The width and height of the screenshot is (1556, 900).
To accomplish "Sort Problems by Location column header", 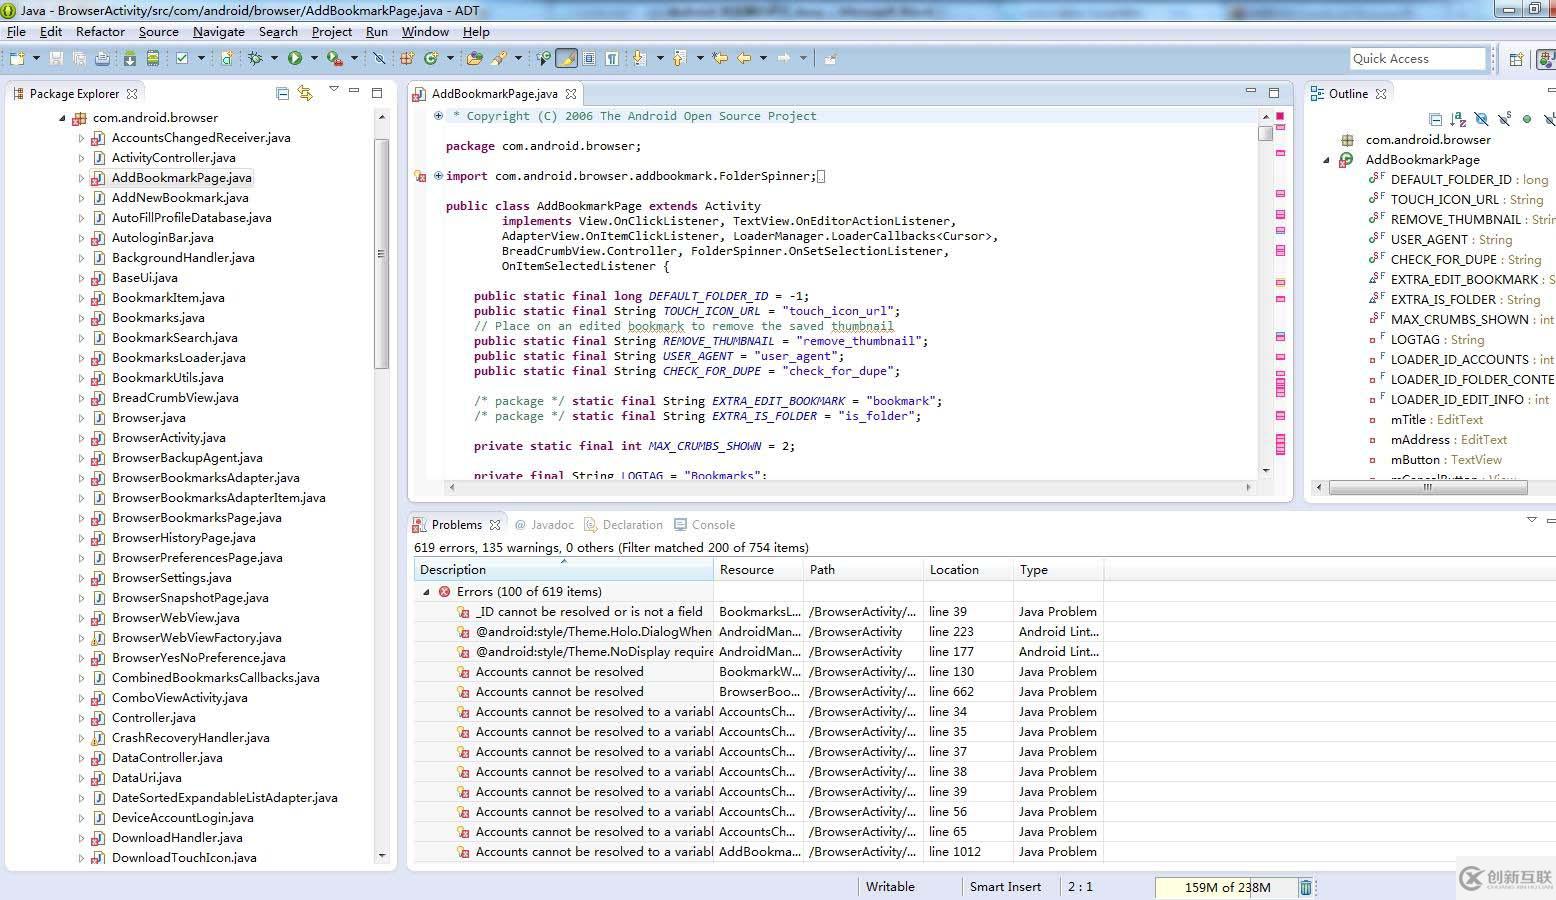I will (x=968, y=570).
